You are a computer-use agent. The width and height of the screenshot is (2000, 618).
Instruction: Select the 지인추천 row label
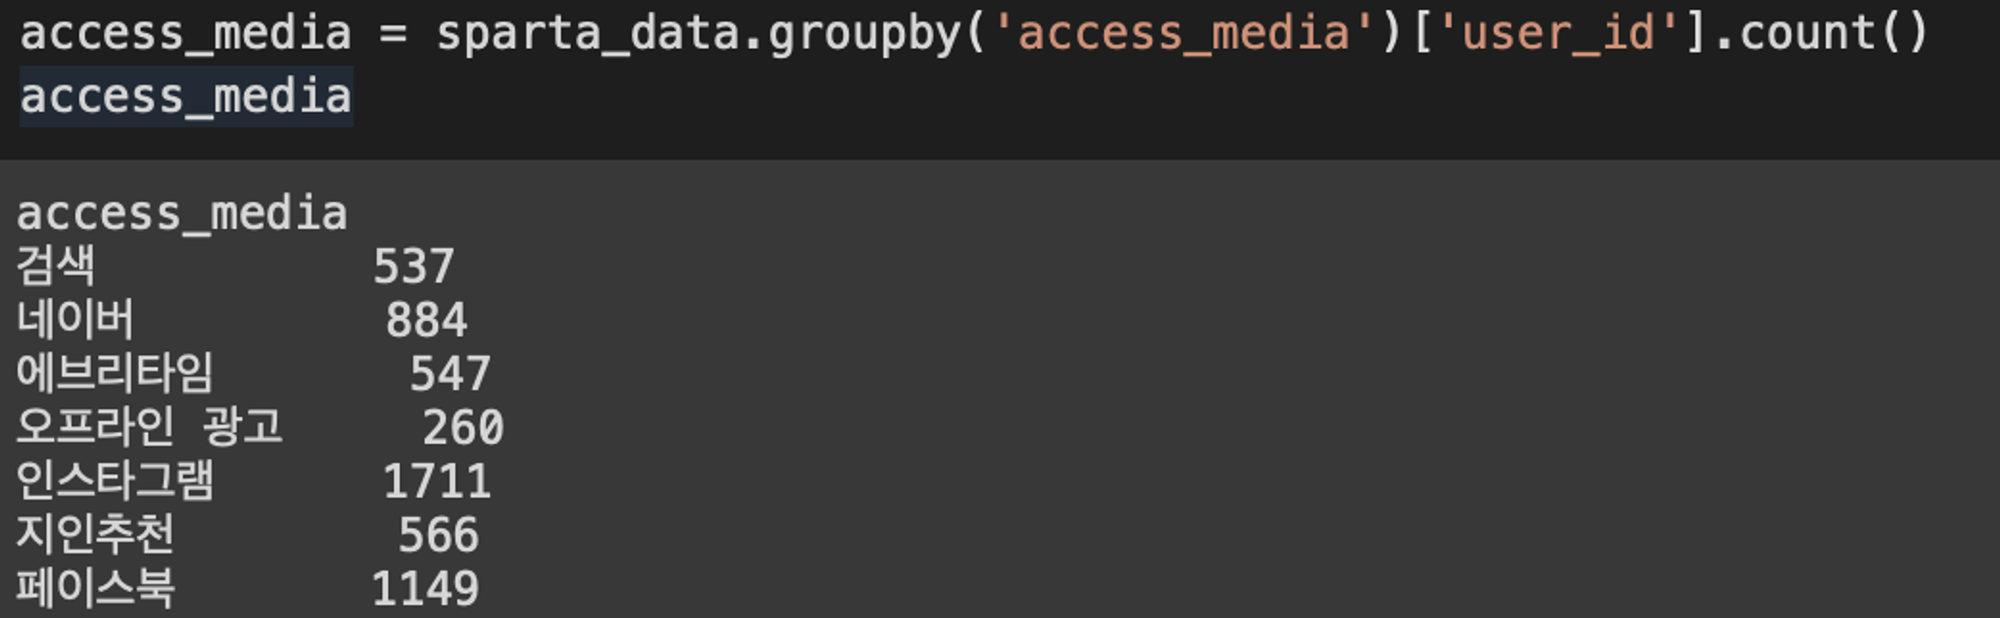95,534
